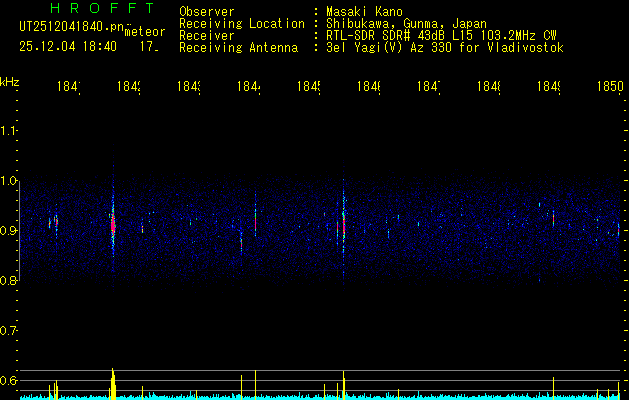This screenshot has height=400, width=629.
Task: Click the Receiving Antenna label
Action: [239, 48]
